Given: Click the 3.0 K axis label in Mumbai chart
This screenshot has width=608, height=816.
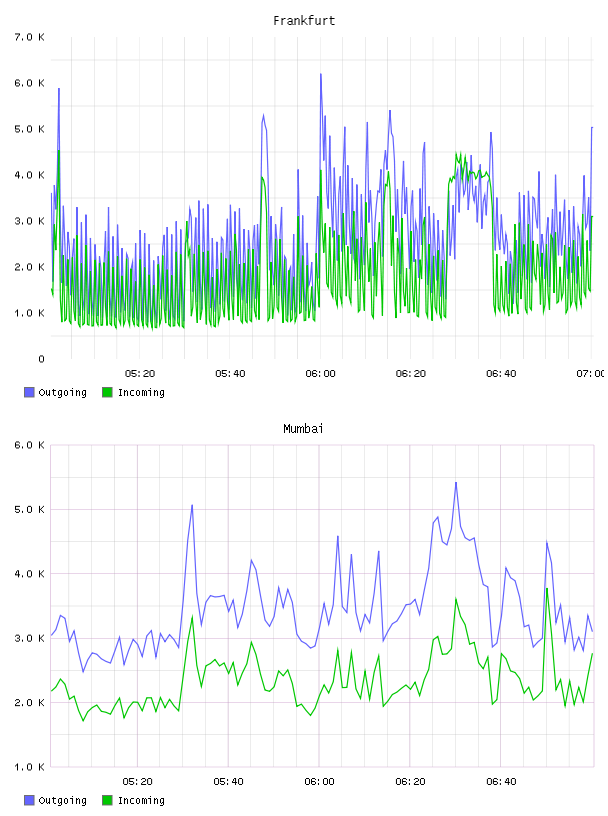Looking at the screenshot, I should pyautogui.click(x=30, y=639).
